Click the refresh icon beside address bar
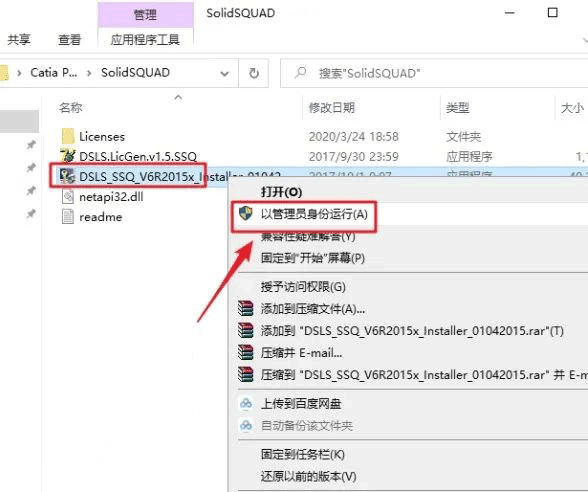This screenshot has height=492, width=588. coord(254,73)
